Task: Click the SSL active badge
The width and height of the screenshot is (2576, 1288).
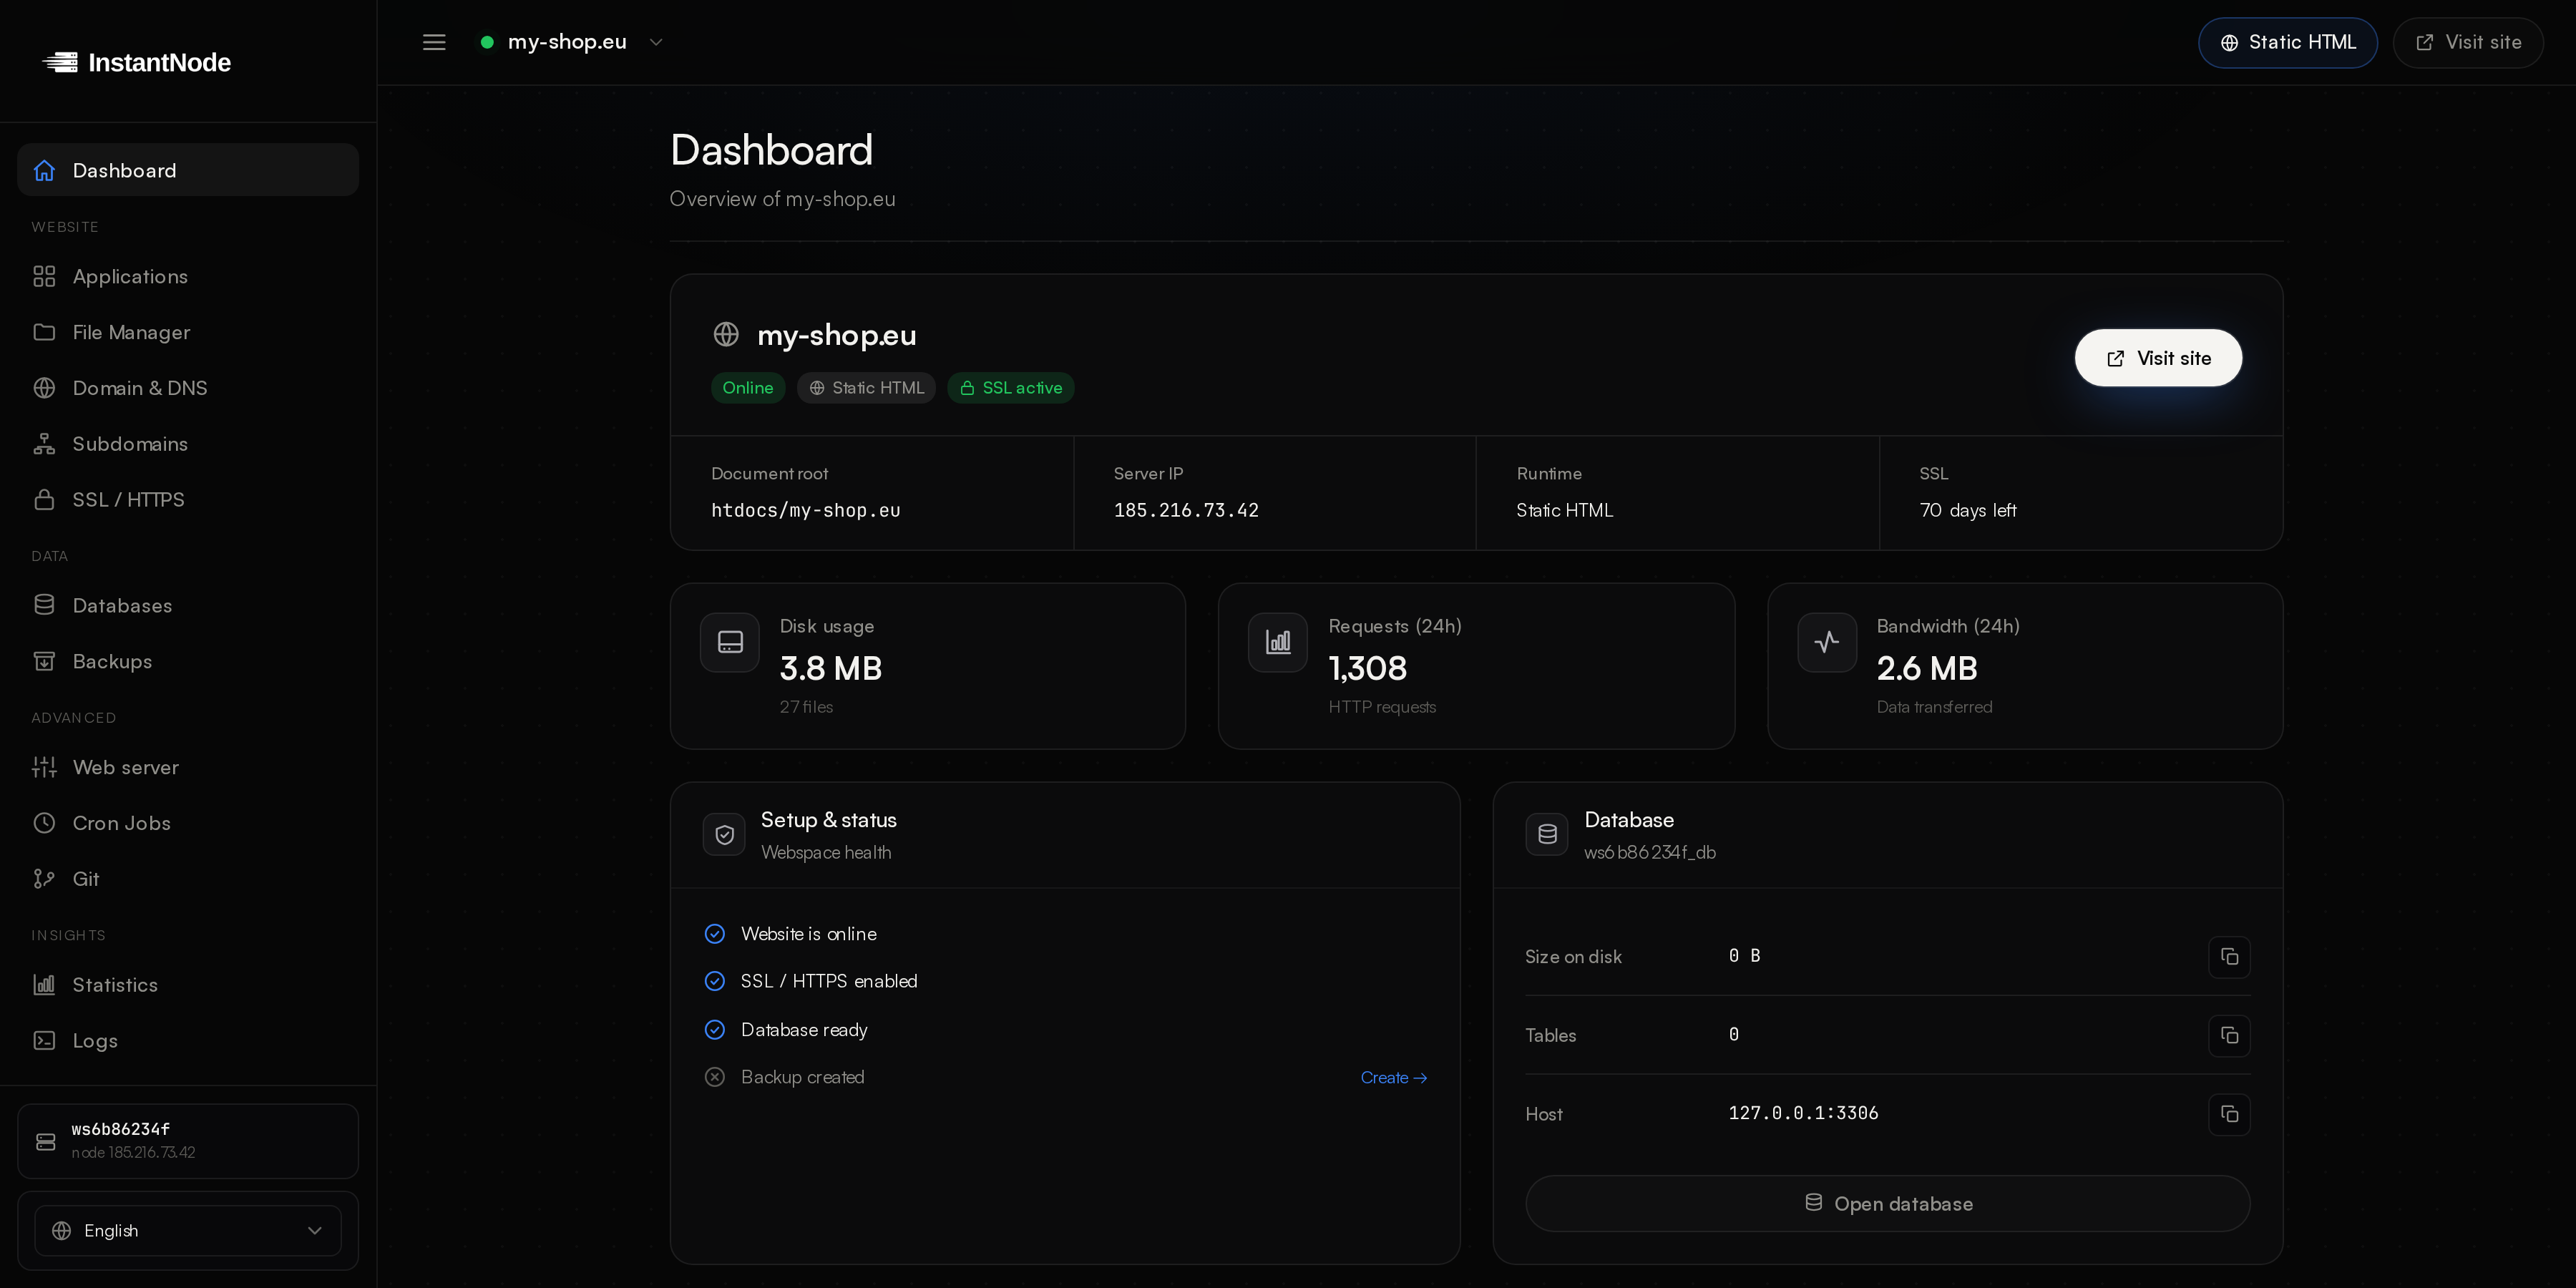Action: tap(1011, 388)
